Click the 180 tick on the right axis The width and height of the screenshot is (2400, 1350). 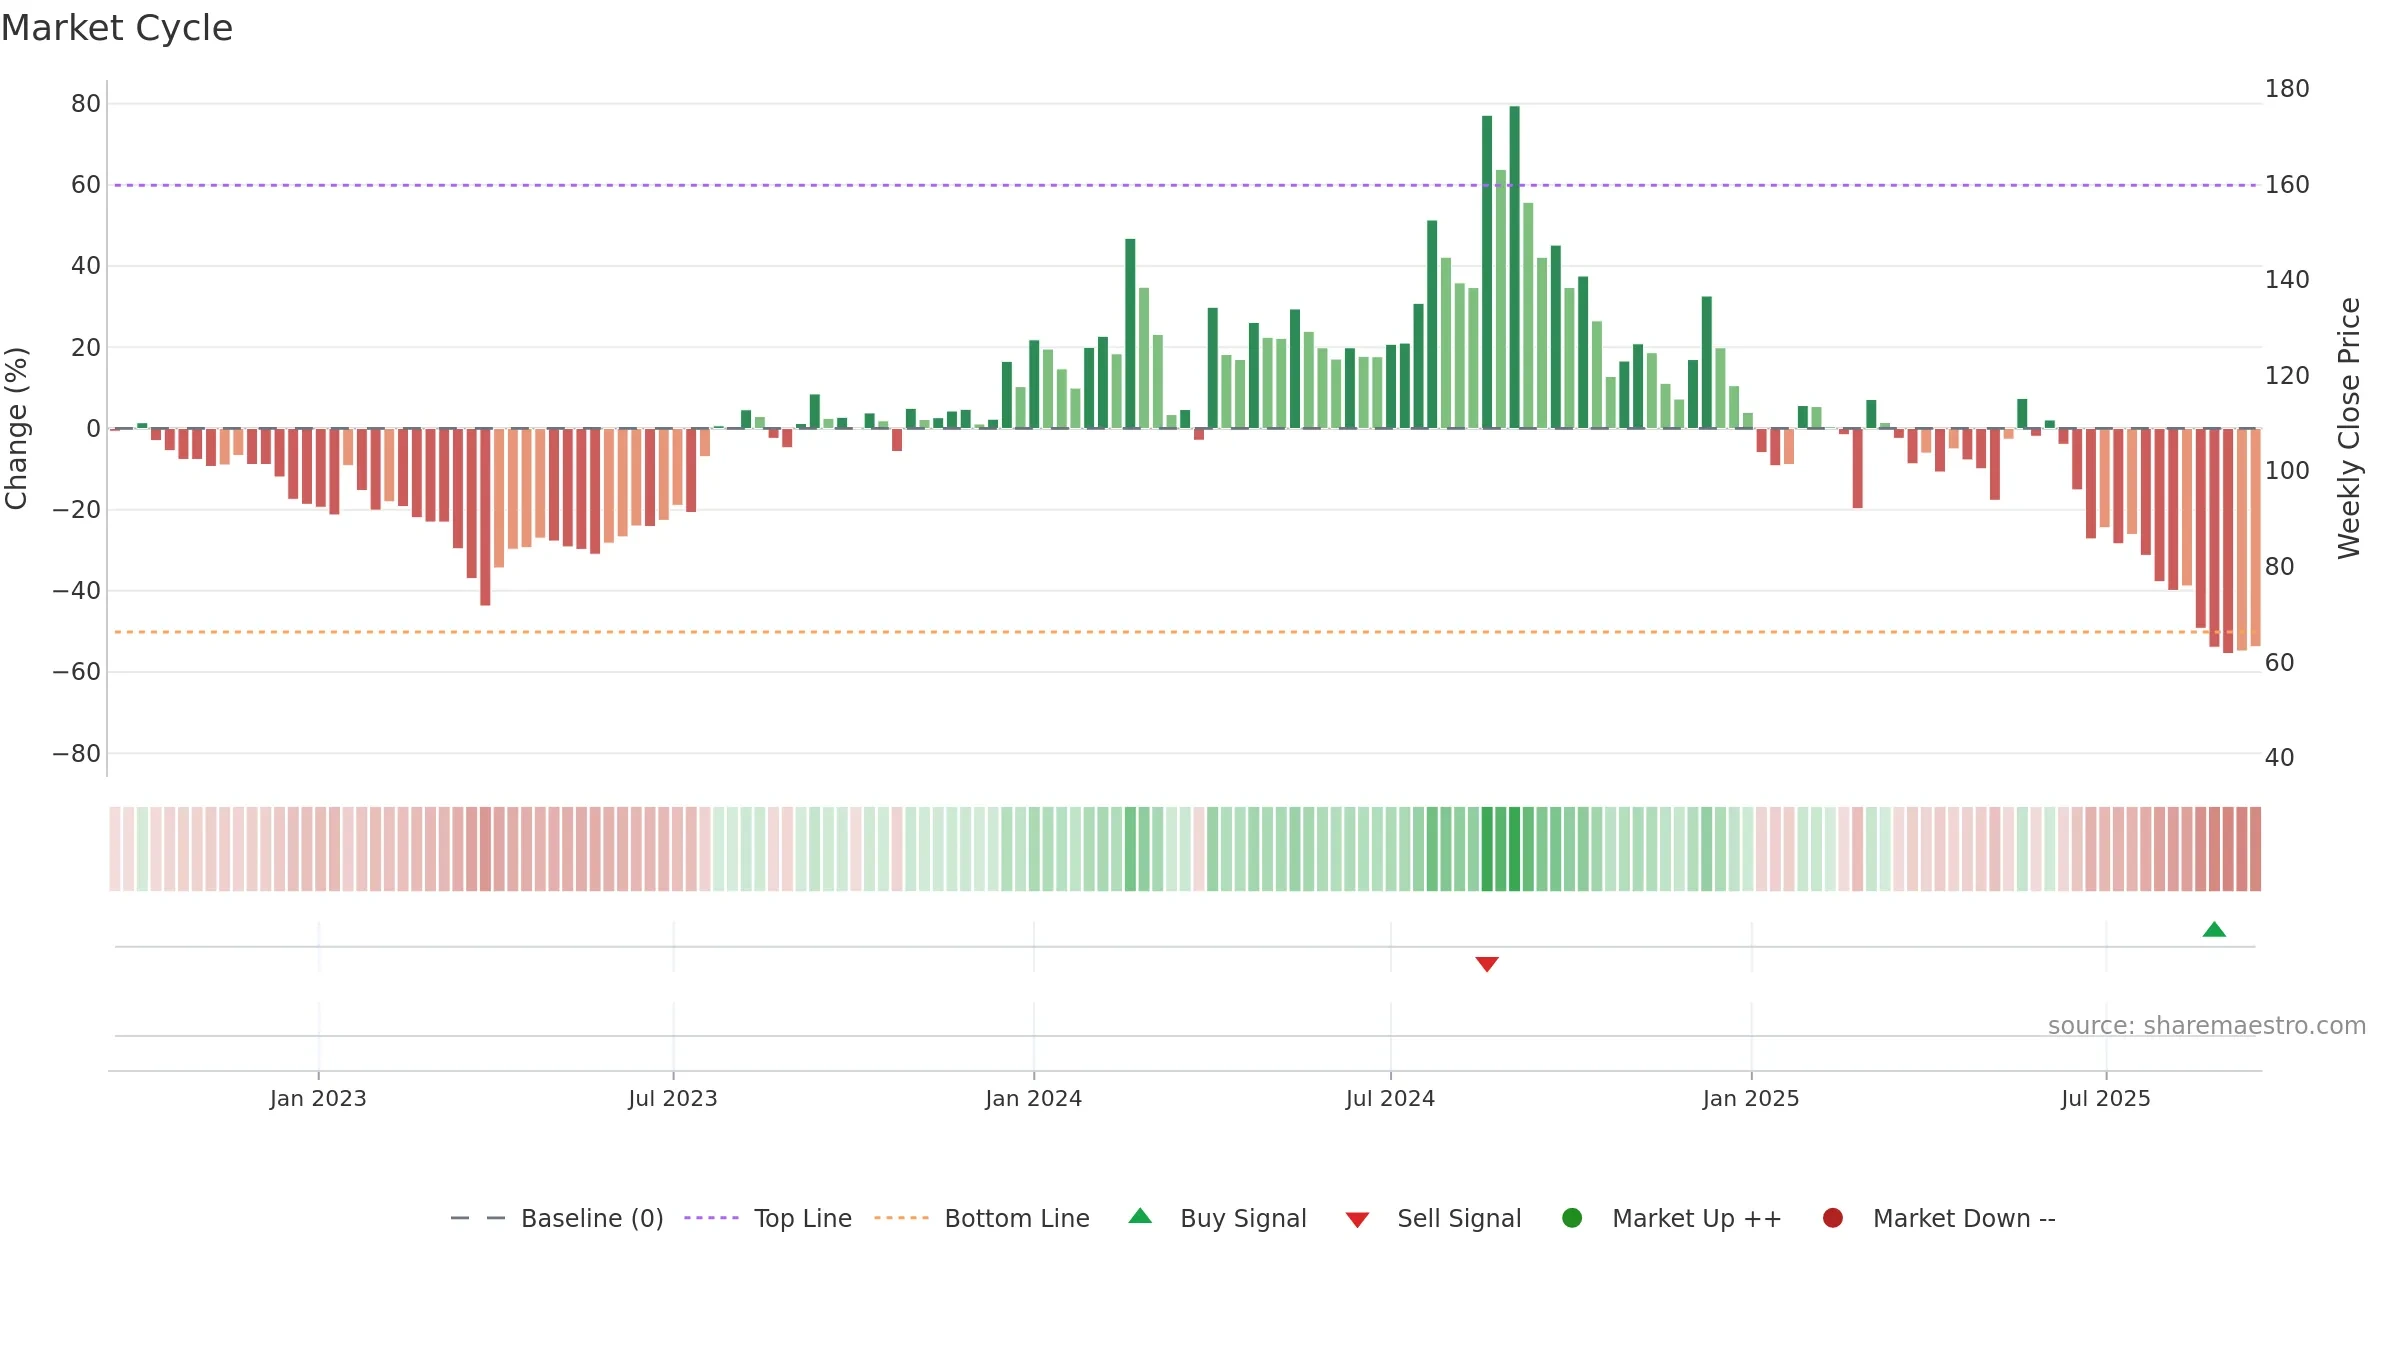(2287, 88)
